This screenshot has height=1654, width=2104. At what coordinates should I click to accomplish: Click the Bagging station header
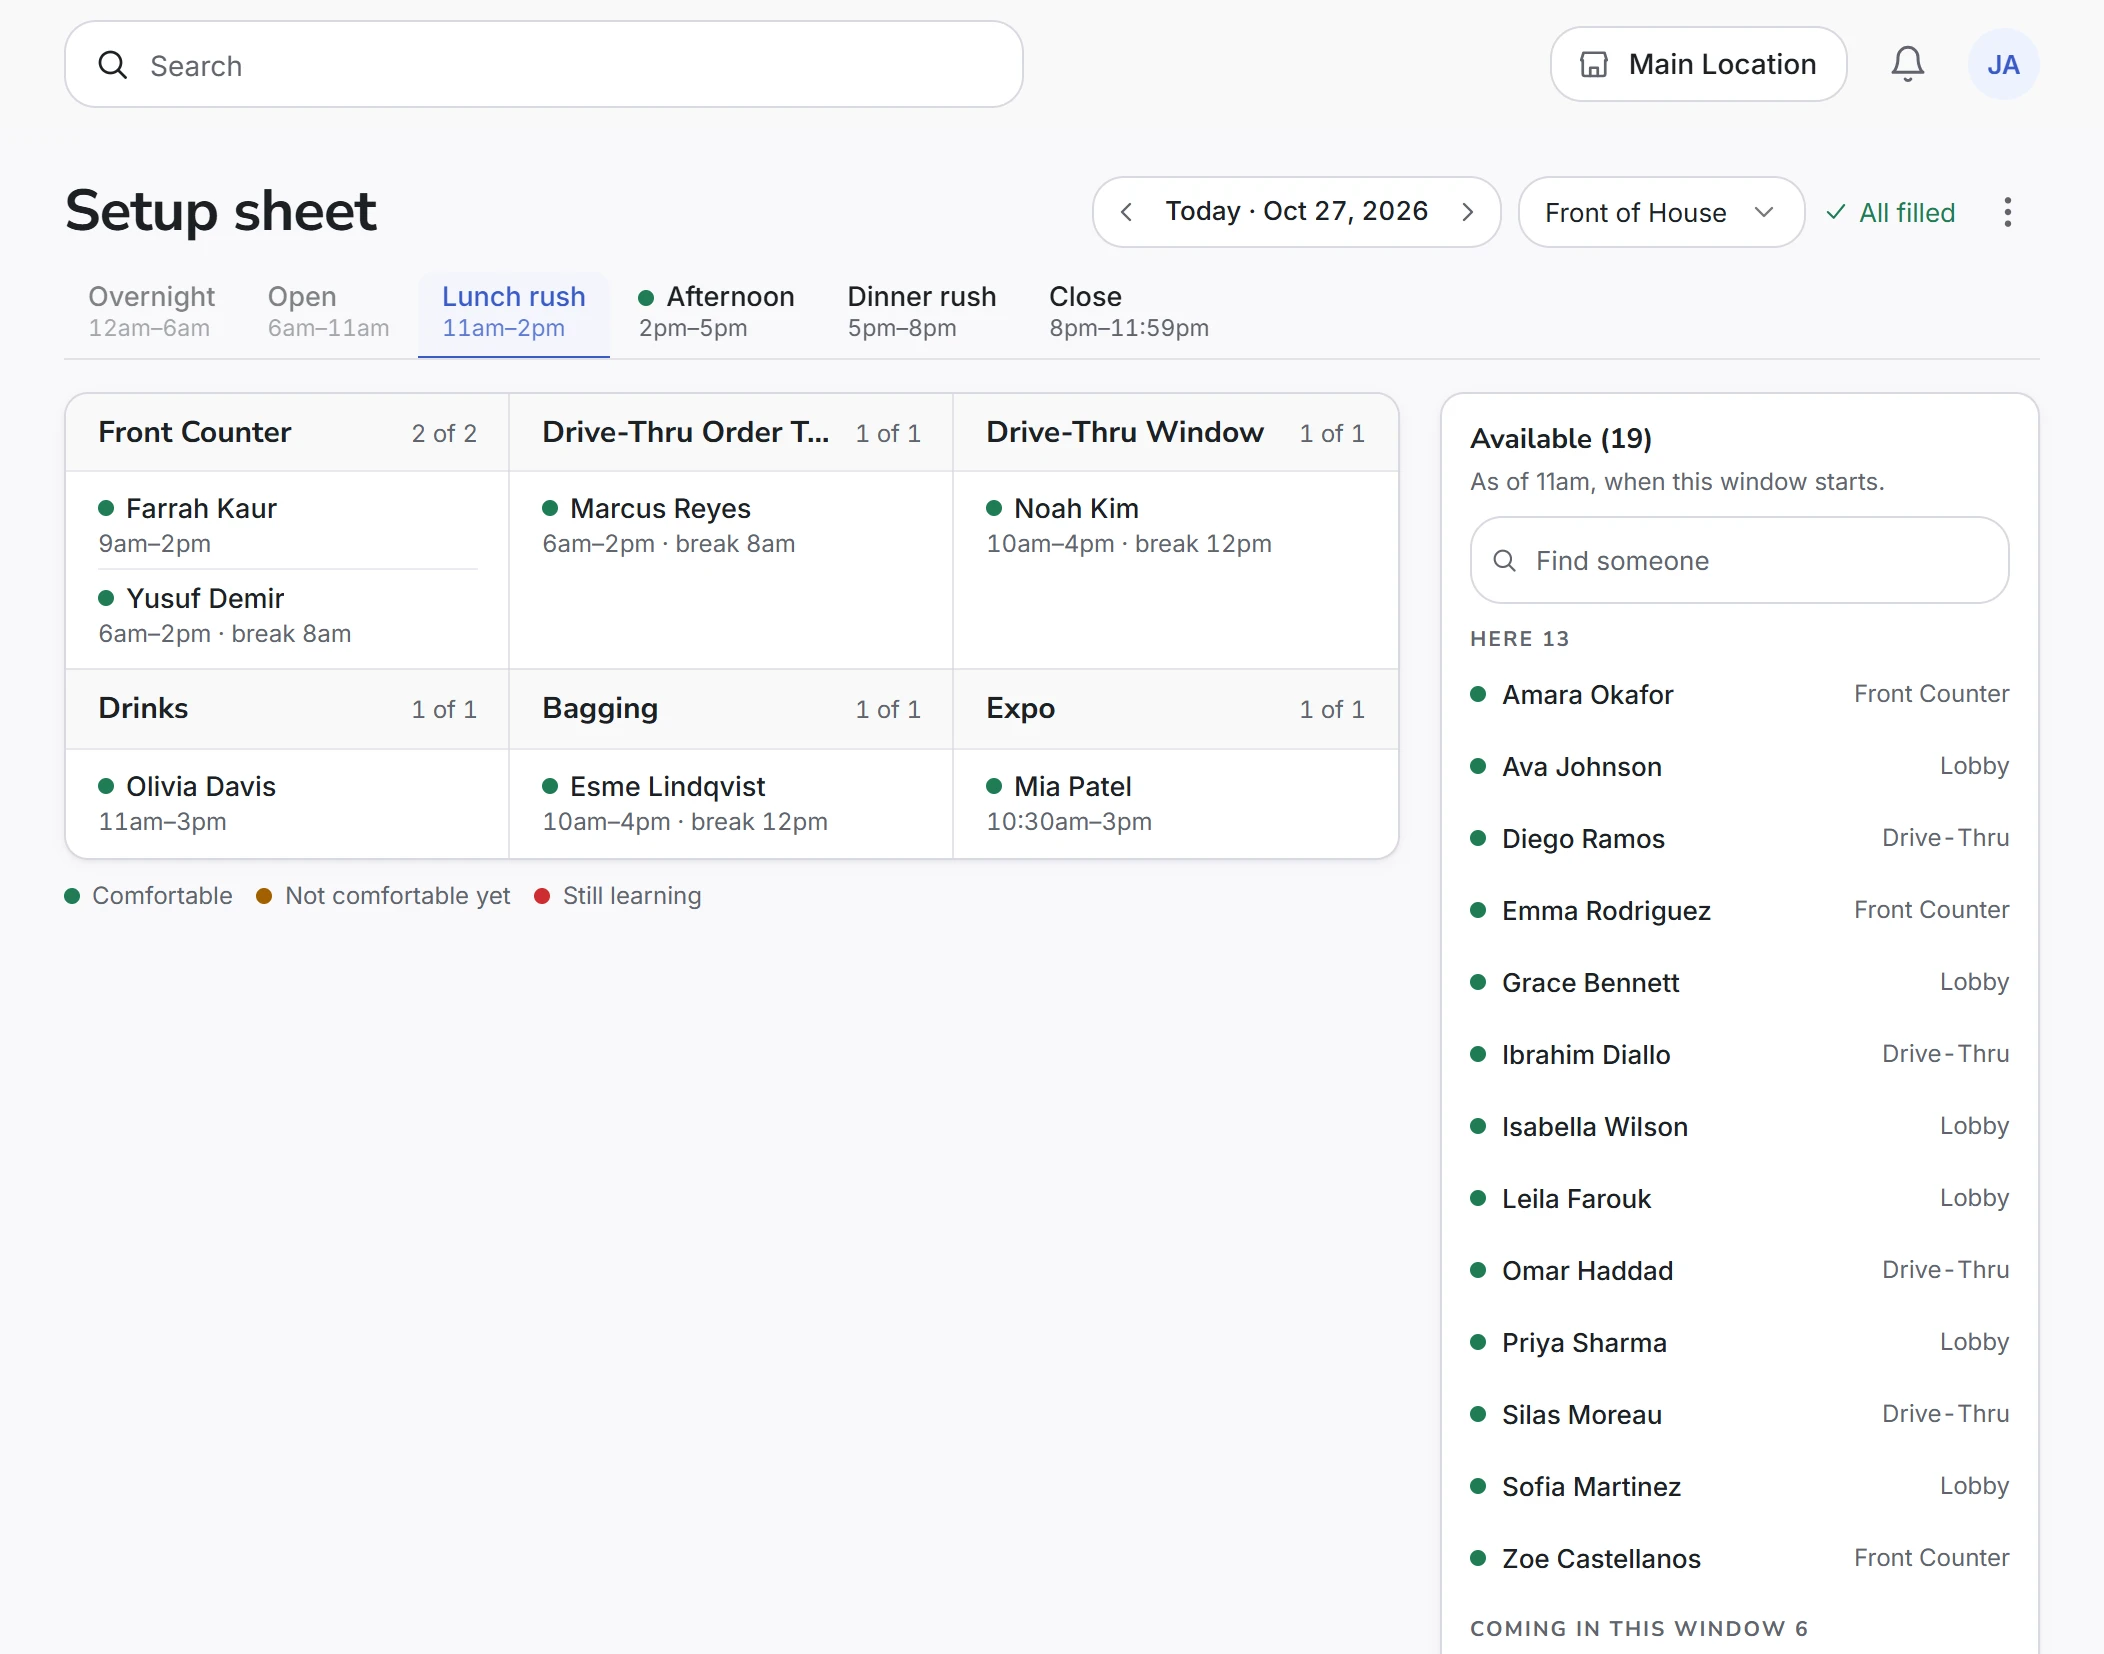(731, 709)
